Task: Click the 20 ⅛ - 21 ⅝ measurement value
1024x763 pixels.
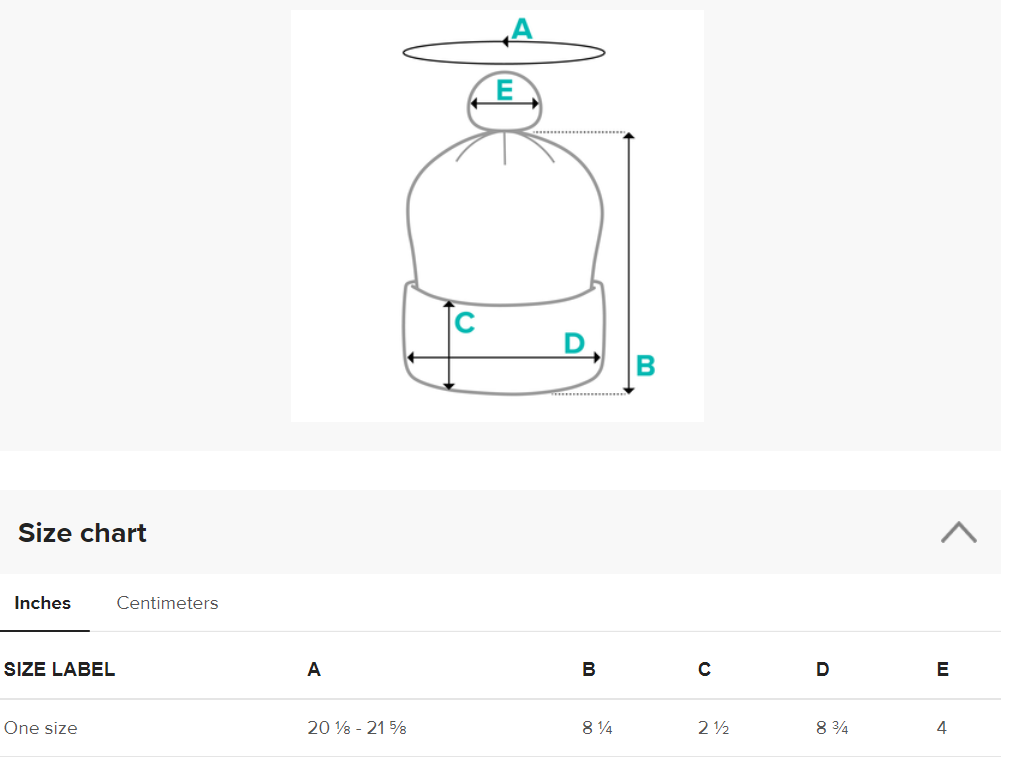Action: [x=356, y=728]
